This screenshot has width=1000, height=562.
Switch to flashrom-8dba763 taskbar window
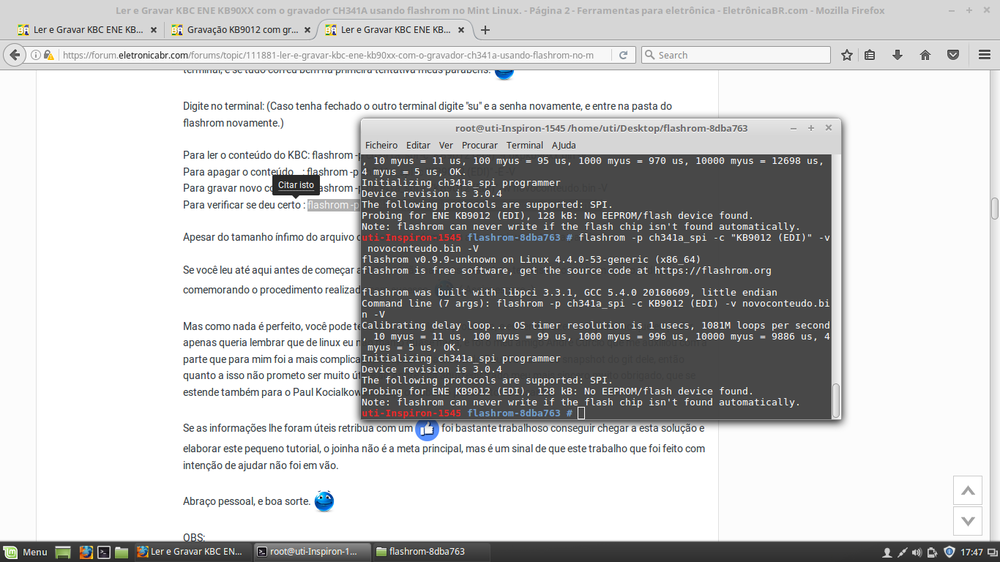(419, 552)
